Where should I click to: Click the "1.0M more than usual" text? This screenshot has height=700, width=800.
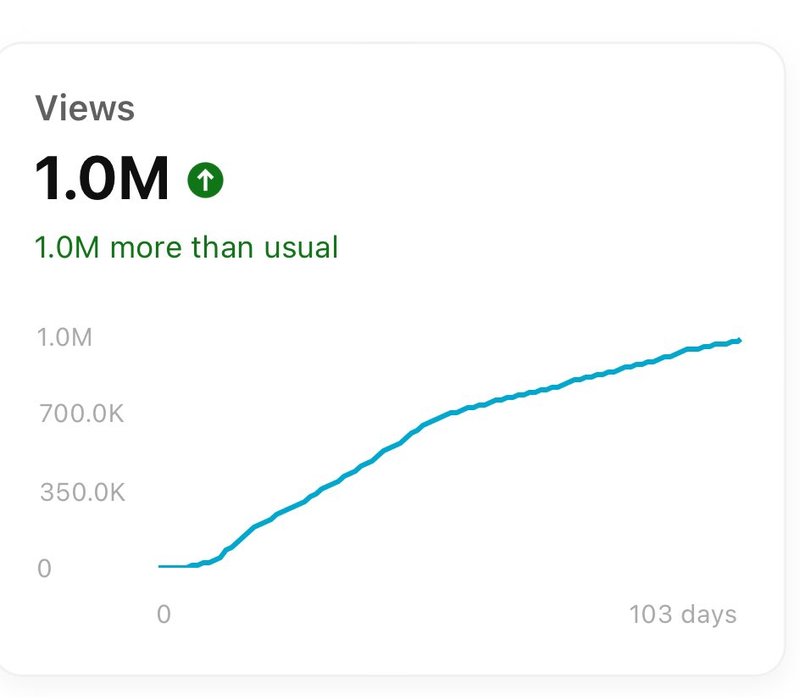tap(187, 246)
